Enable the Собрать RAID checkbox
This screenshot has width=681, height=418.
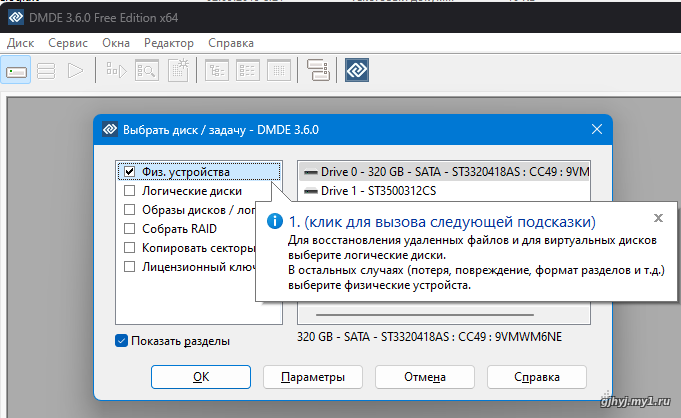(x=129, y=229)
